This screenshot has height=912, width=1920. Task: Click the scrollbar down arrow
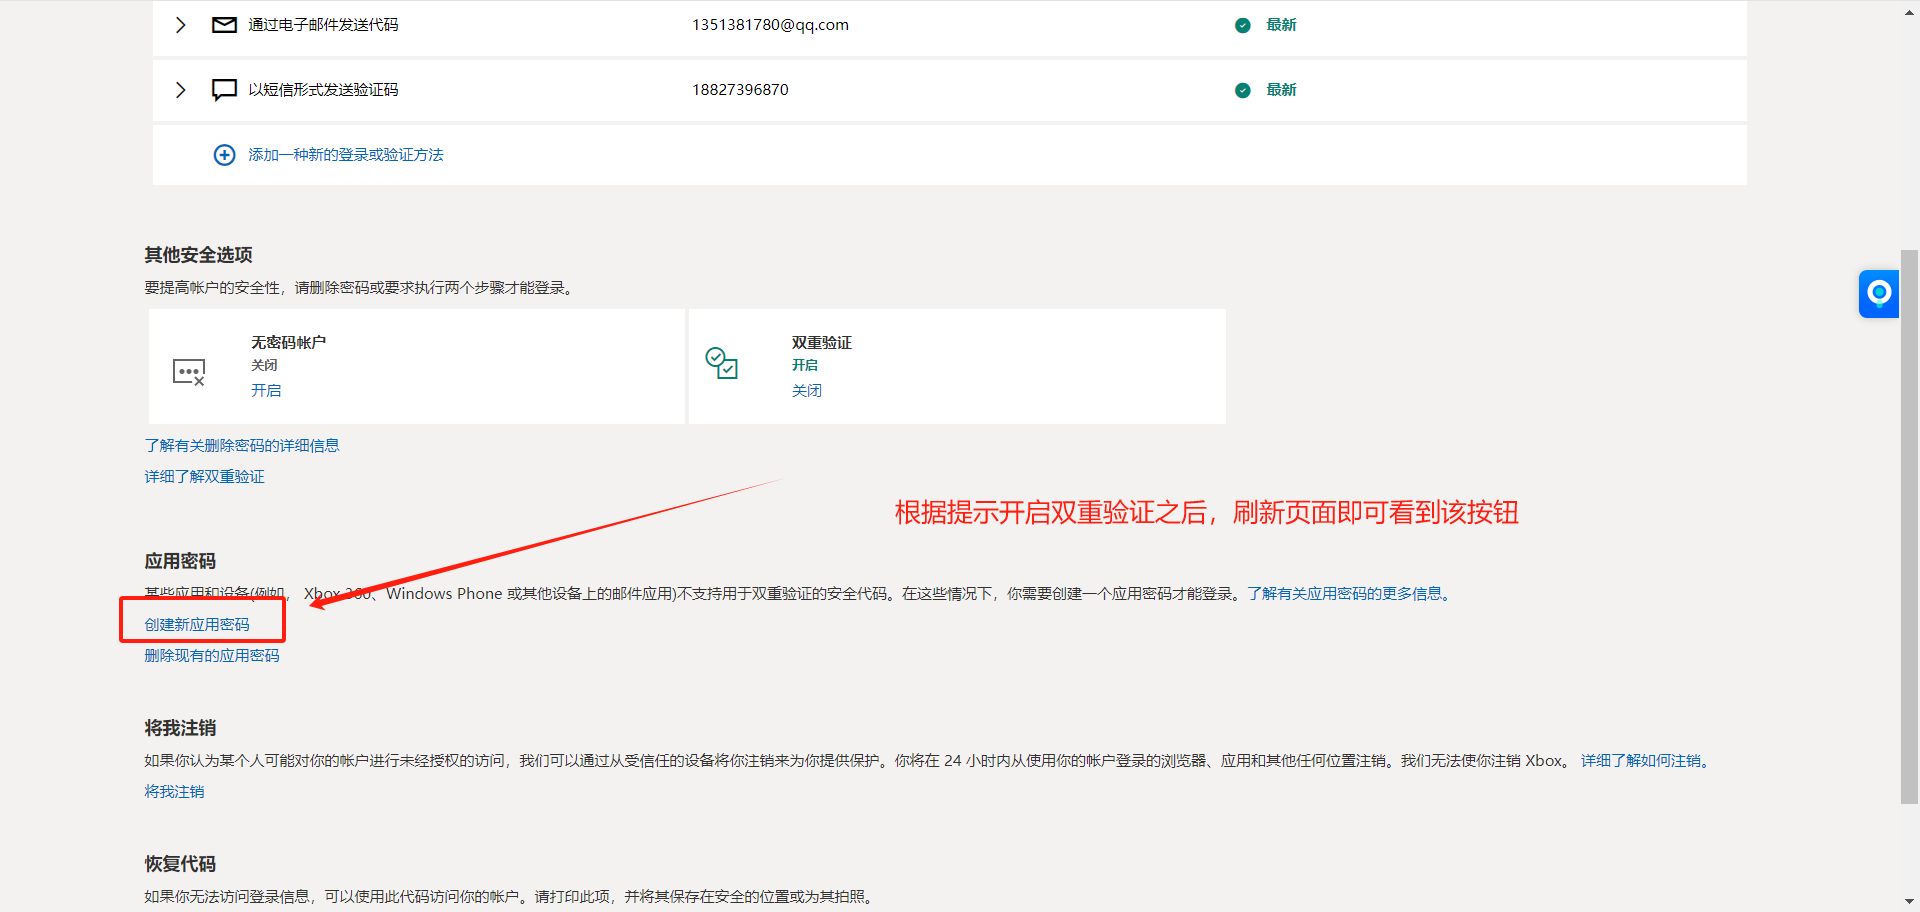[x=1909, y=901]
